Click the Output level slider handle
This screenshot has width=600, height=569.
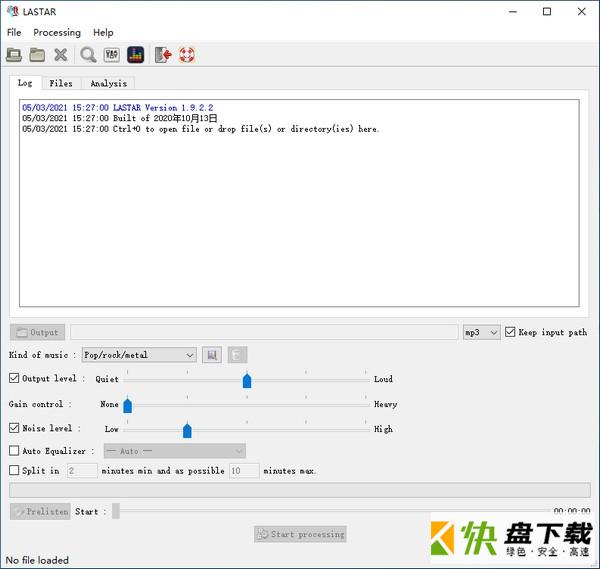(x=247, y=380)
